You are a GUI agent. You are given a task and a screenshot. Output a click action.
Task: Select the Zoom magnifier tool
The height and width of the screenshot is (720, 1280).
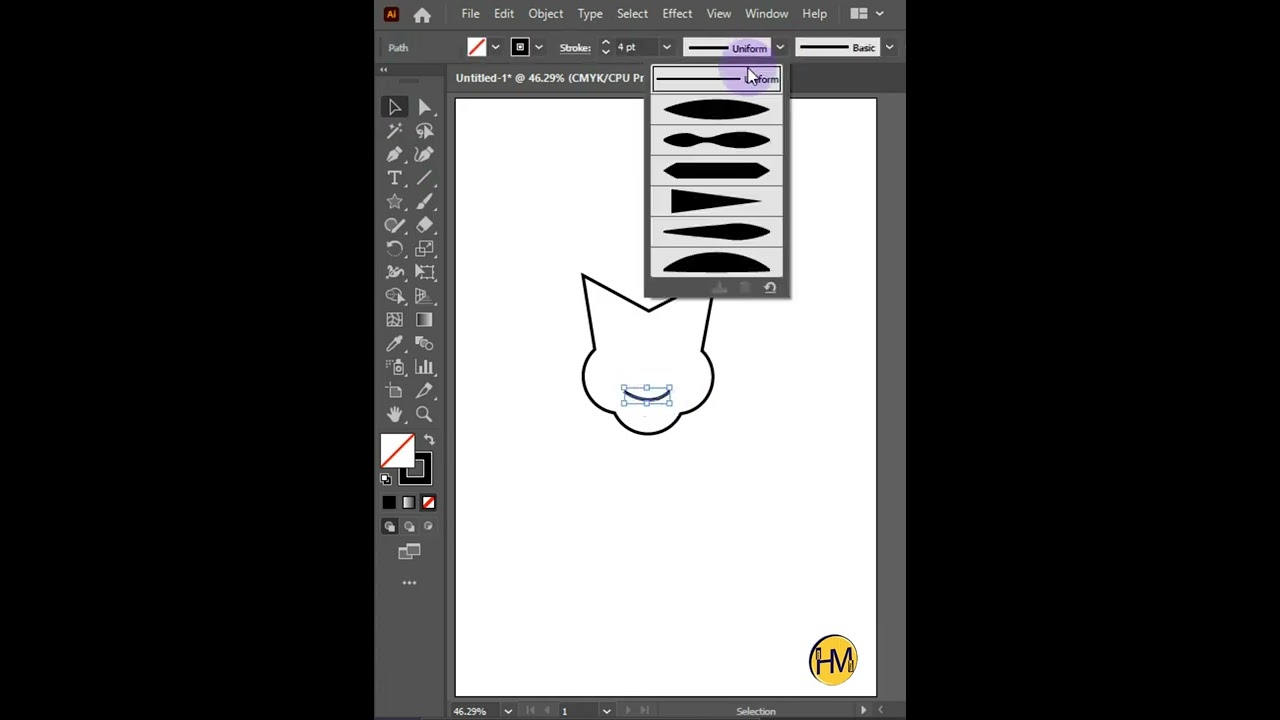424,414
